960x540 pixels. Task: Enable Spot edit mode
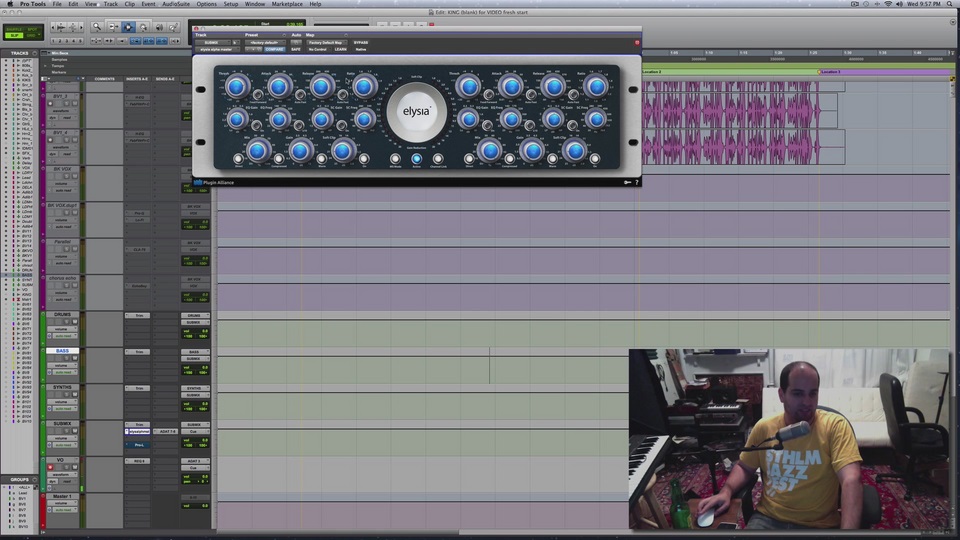(x=32, y=29)
